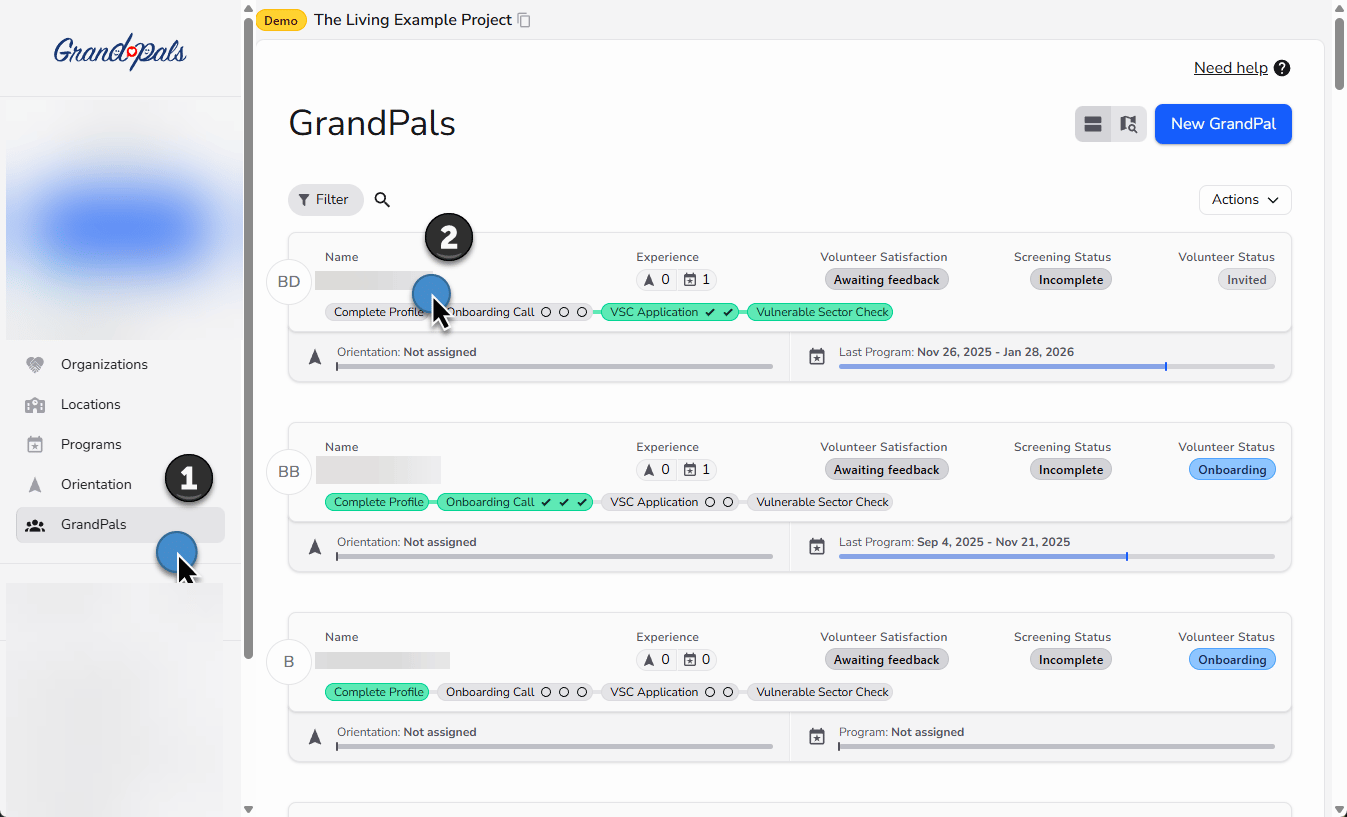Click the B avatar
Viewport: 1347px width, 817px height.
(x=289, y=662)
